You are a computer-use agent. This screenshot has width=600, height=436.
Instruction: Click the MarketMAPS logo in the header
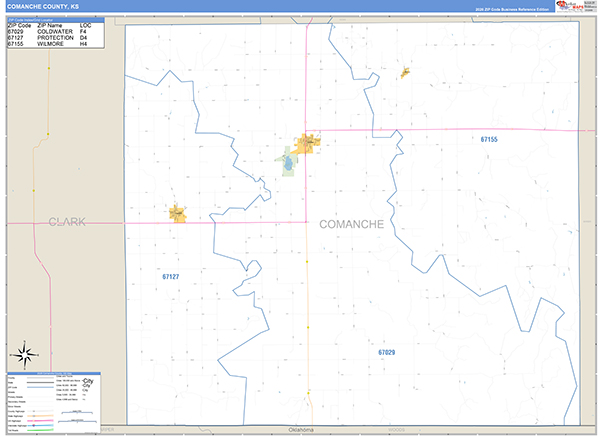[570, 6]
